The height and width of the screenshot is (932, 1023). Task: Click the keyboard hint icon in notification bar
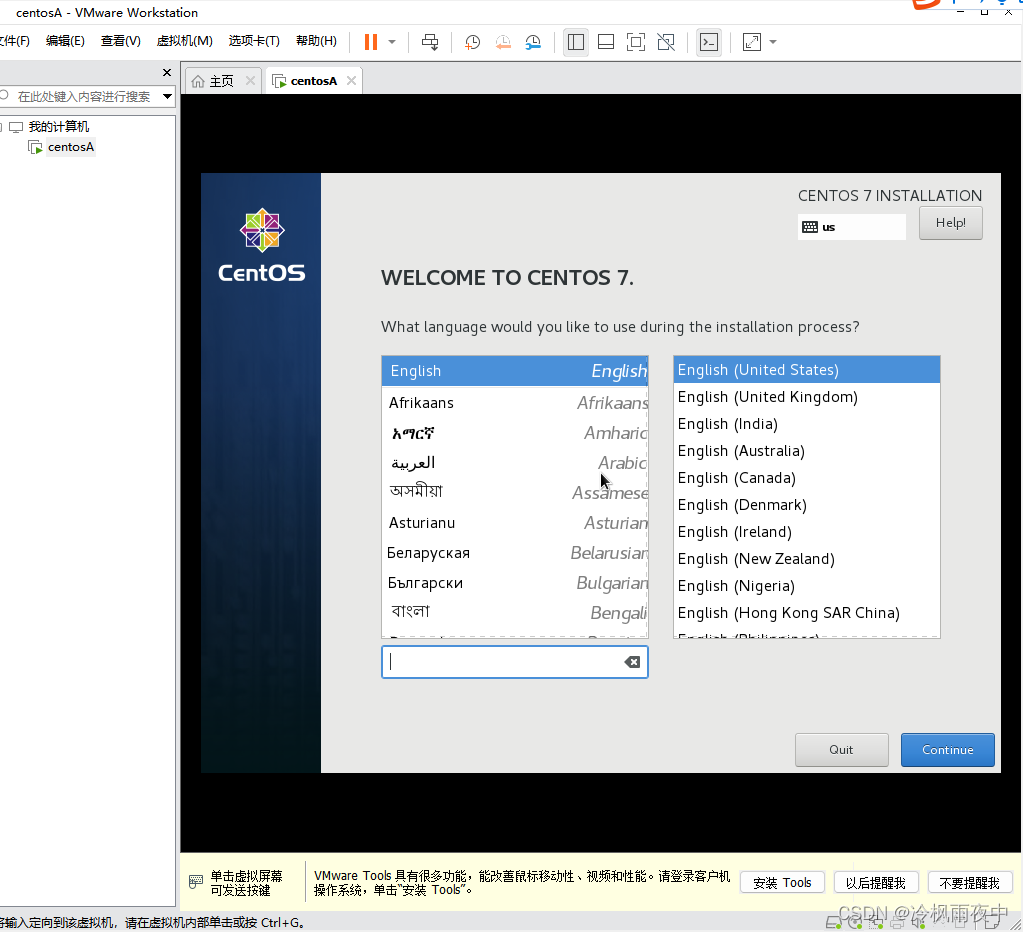pos(196,882)
